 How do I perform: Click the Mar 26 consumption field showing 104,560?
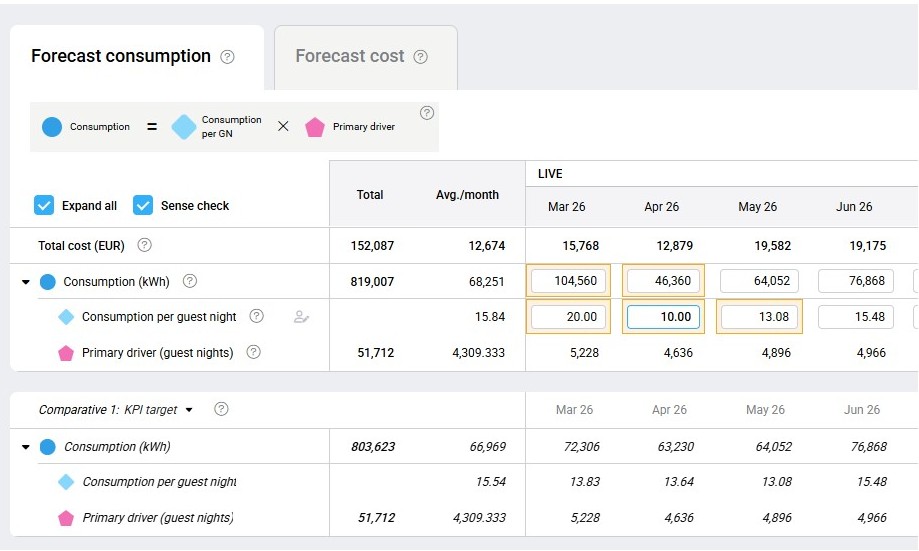pyautogui.click(x=567, y=281)
